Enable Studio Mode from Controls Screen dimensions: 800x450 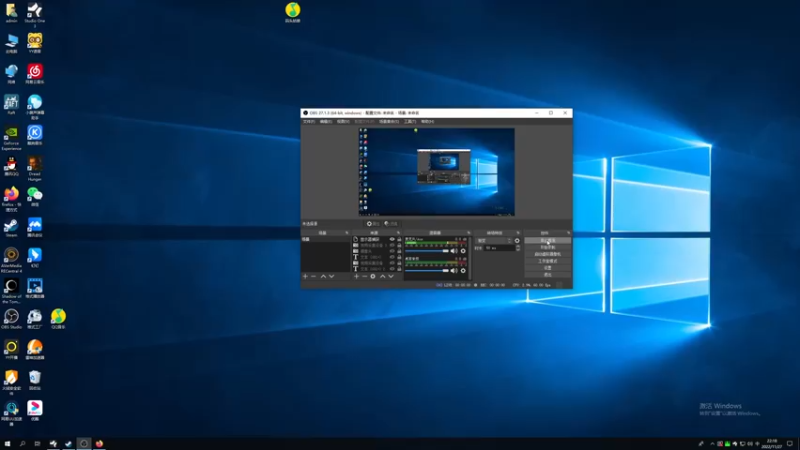click(547, 261)
